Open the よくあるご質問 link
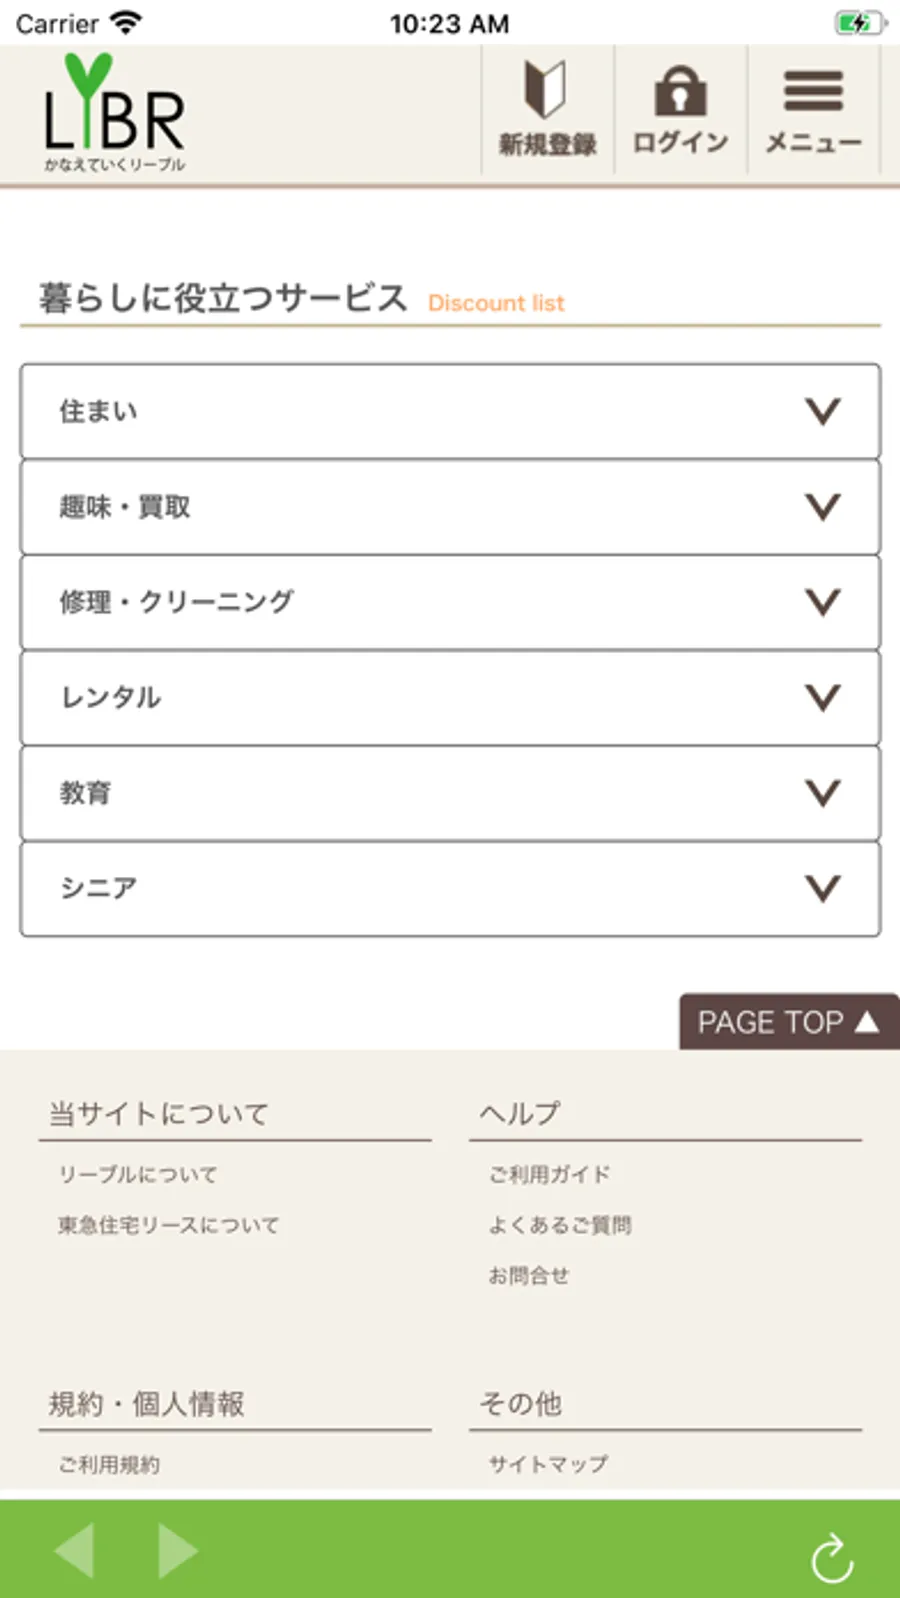Image resolution: width=900 pixels, height=1598 pixels. tap(560, 1225)
